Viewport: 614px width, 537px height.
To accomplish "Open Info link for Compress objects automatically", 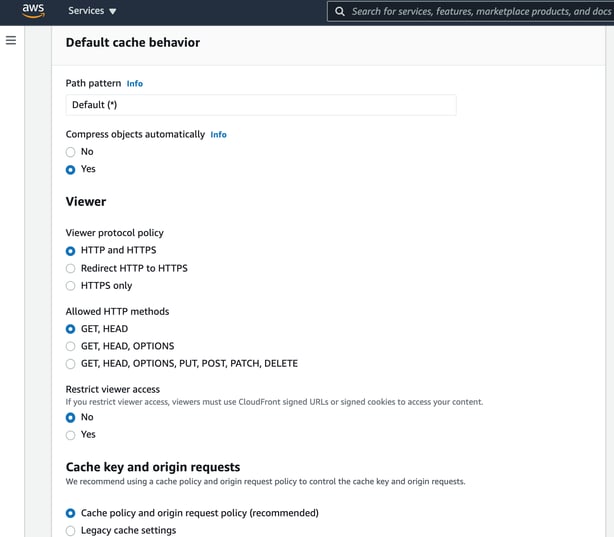I will pyautogui.click(x=219, y=135).
